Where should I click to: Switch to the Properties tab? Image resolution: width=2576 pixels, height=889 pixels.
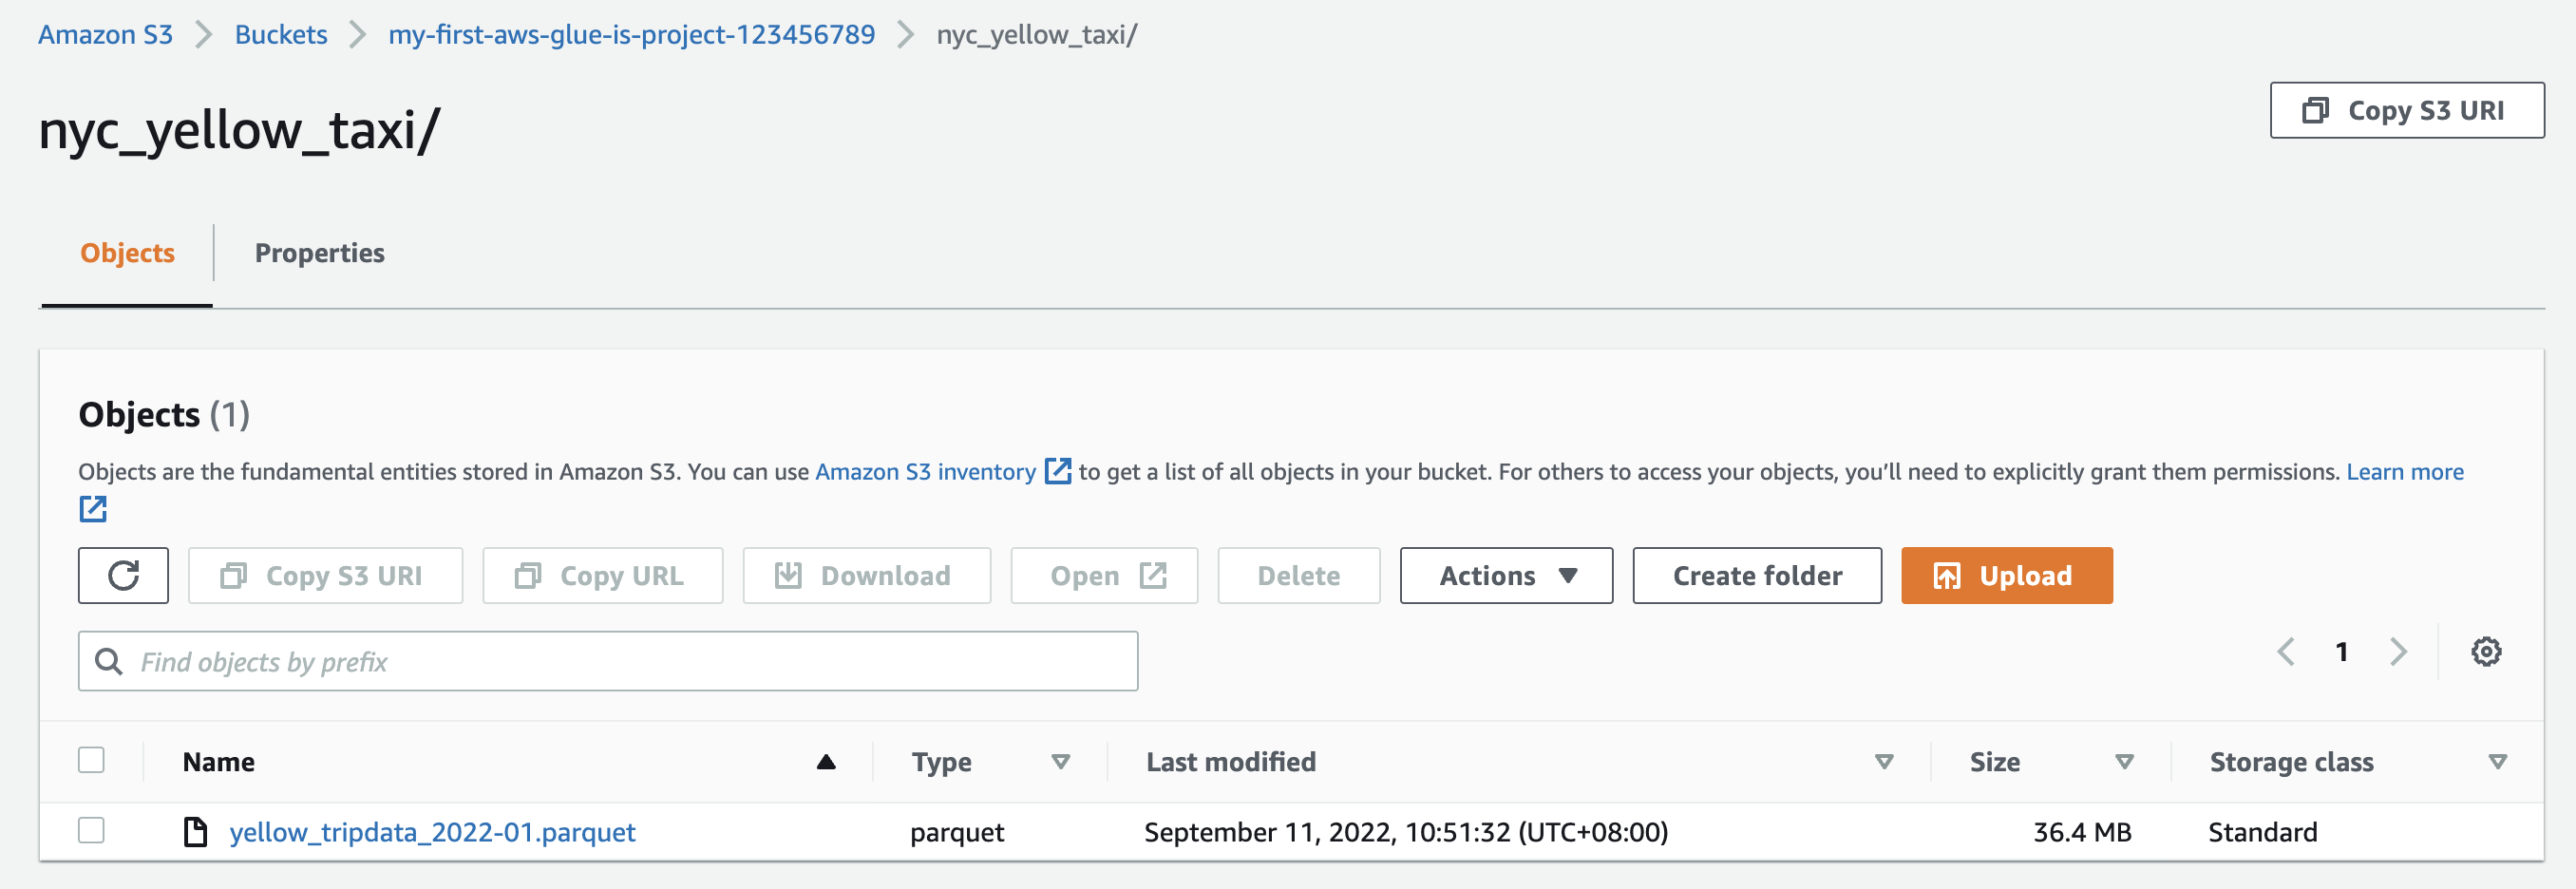pyautogui.click(x=319, y=253)
